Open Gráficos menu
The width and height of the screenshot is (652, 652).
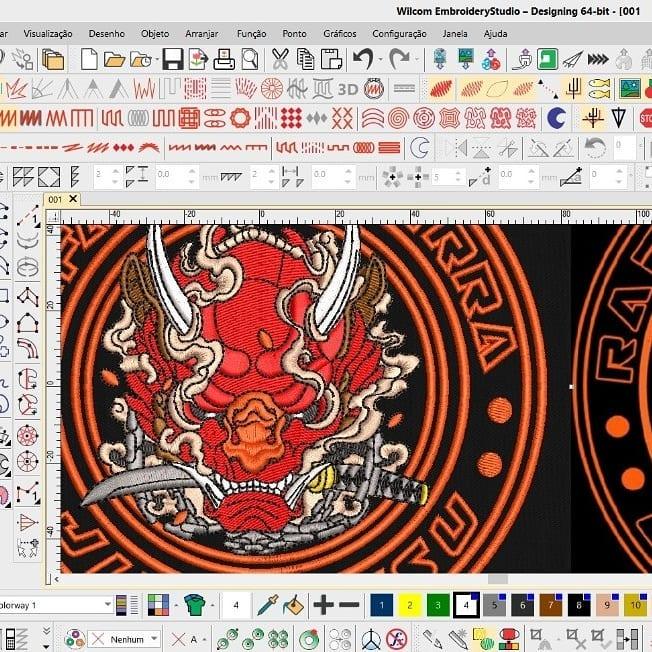[x=340, y=34]
